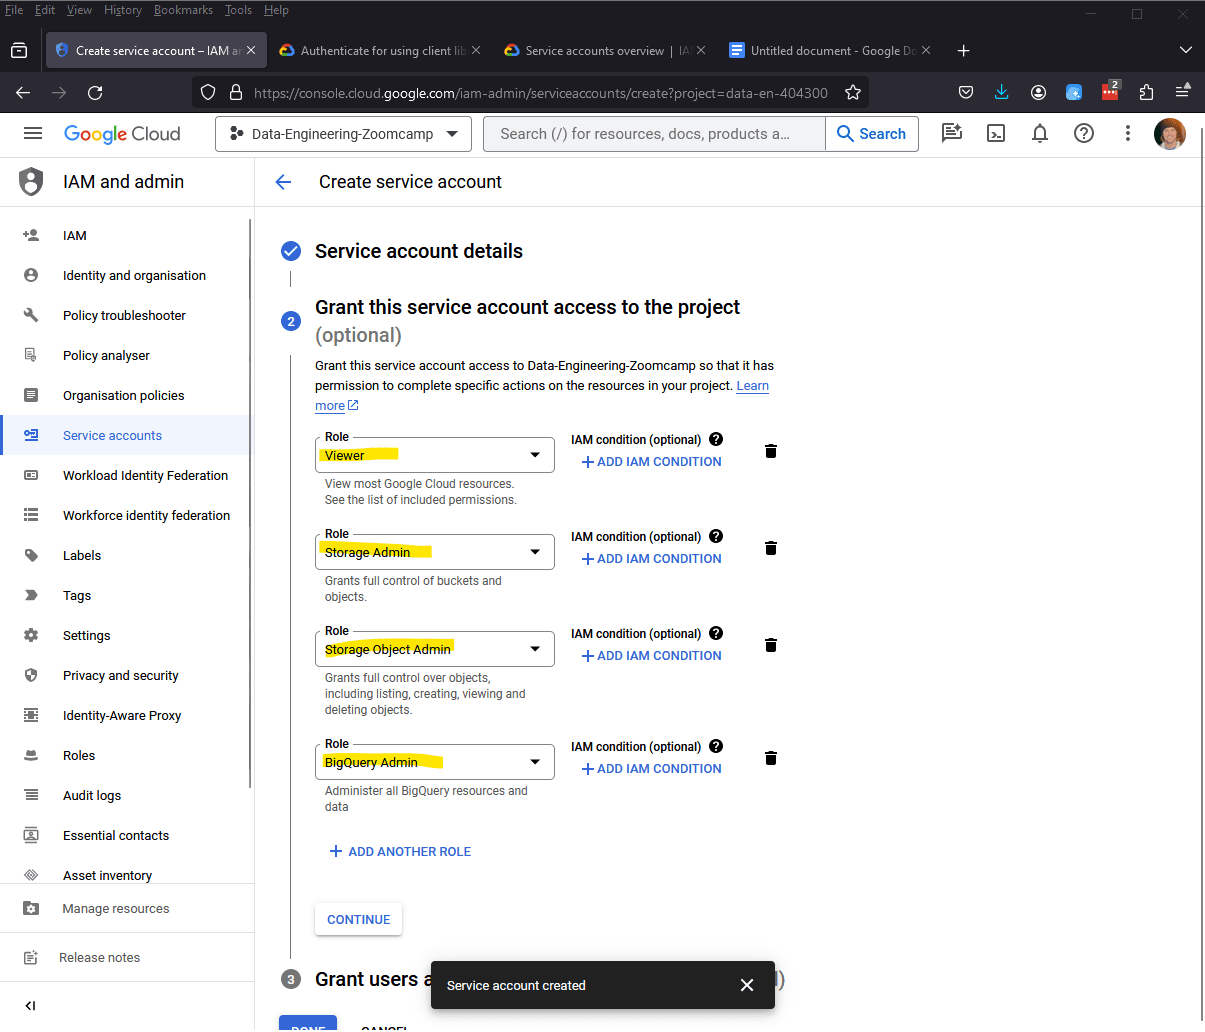The height and width of the screenshot is (1032, 1205).
Task: Open Identity and organisation in sidebar
Action: click(x=126, y=276)
